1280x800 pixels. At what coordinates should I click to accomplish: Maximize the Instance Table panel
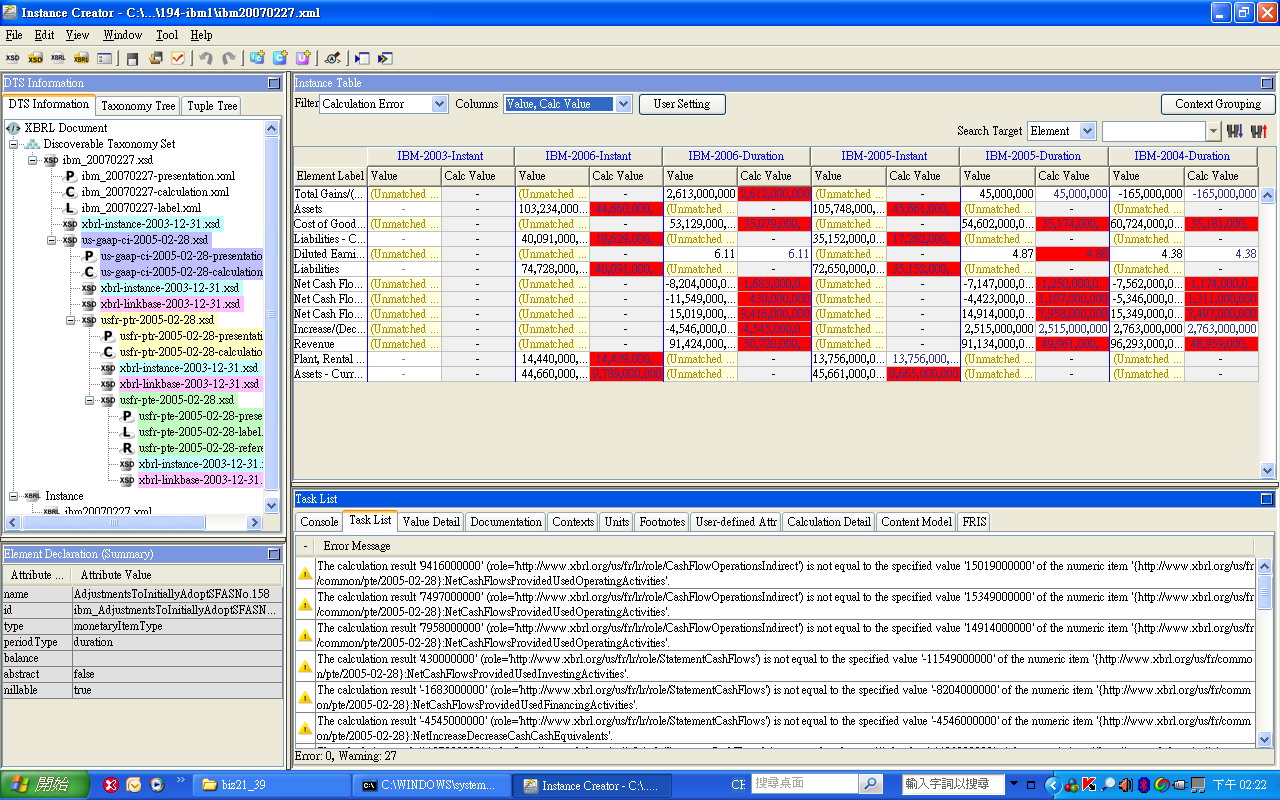(x=1267, y=83)
